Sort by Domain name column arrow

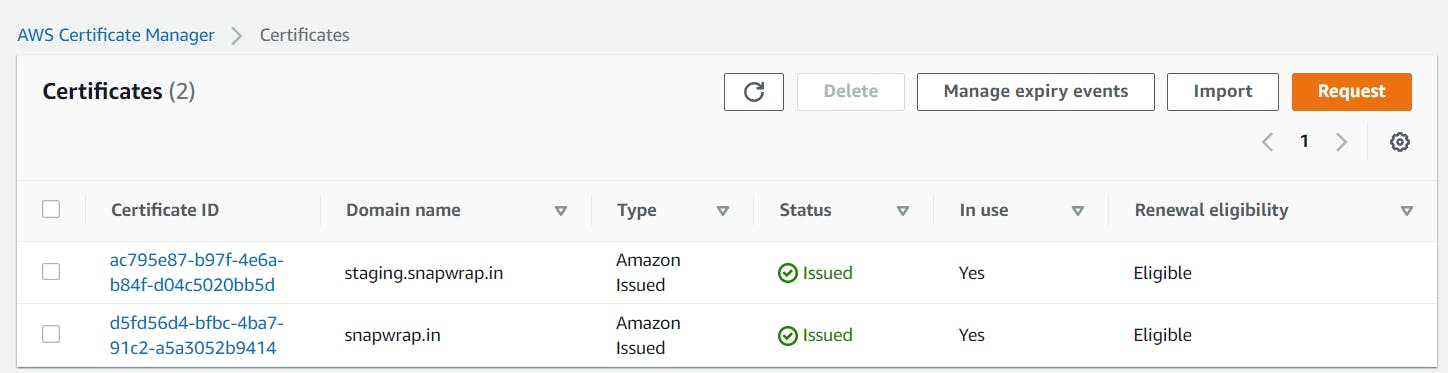[561, 211]
